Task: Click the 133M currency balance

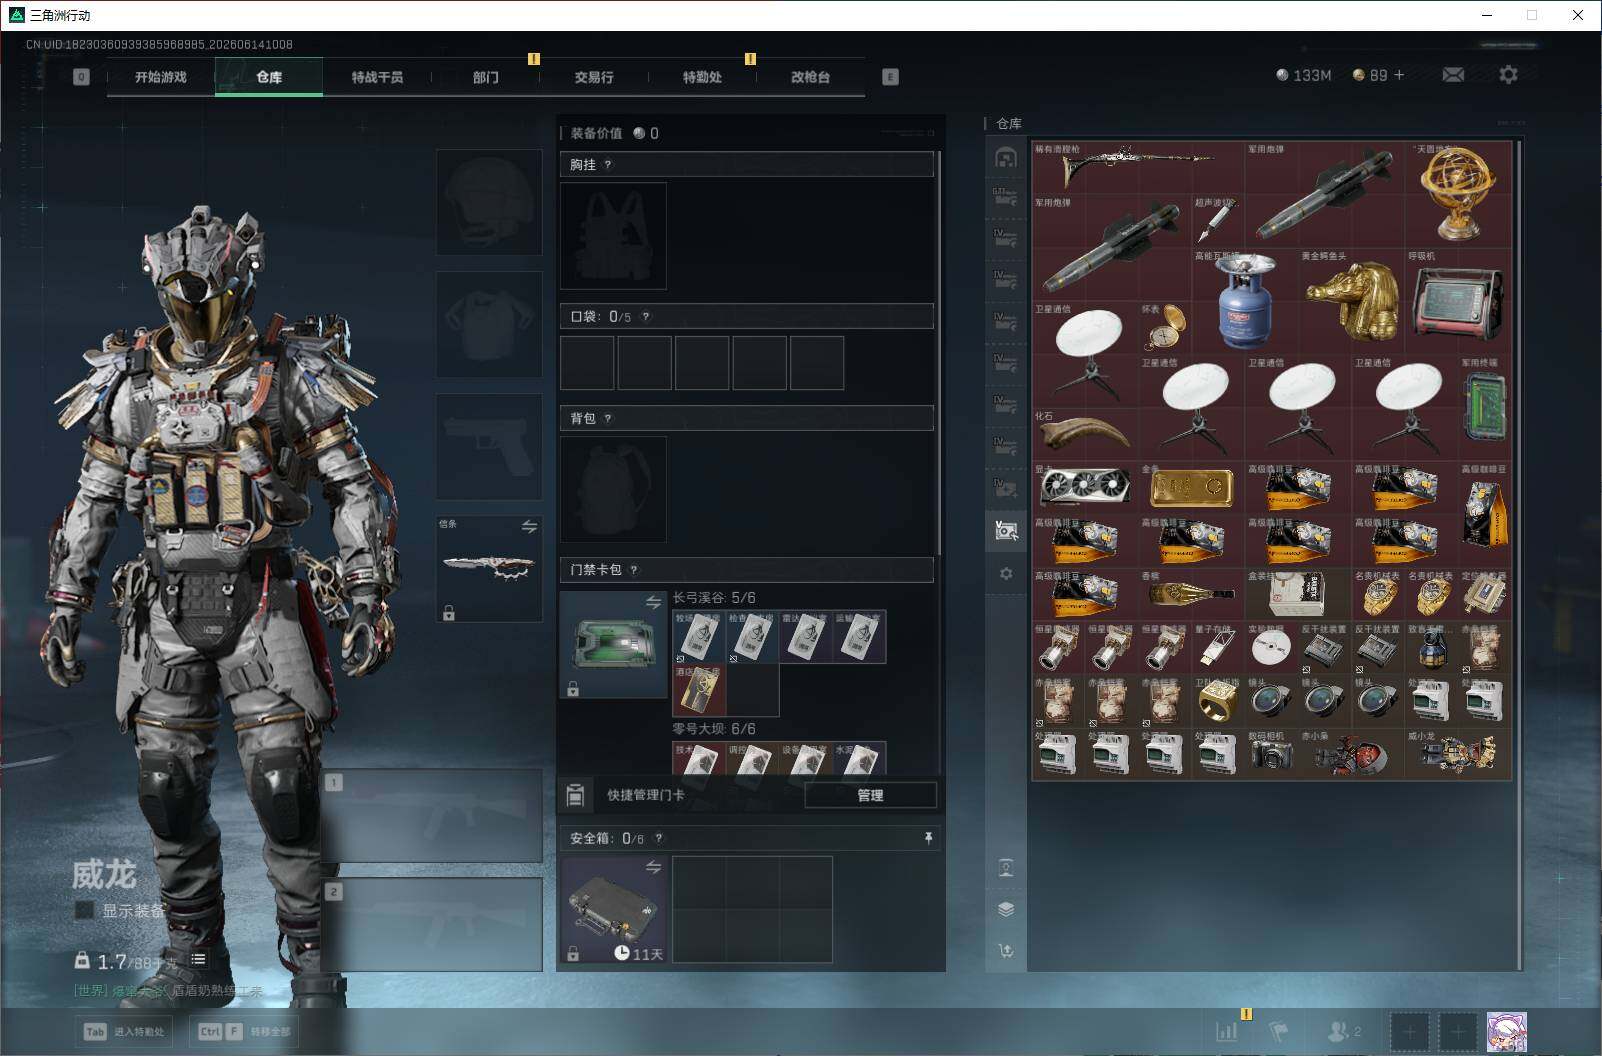Action: (1304, 75)
